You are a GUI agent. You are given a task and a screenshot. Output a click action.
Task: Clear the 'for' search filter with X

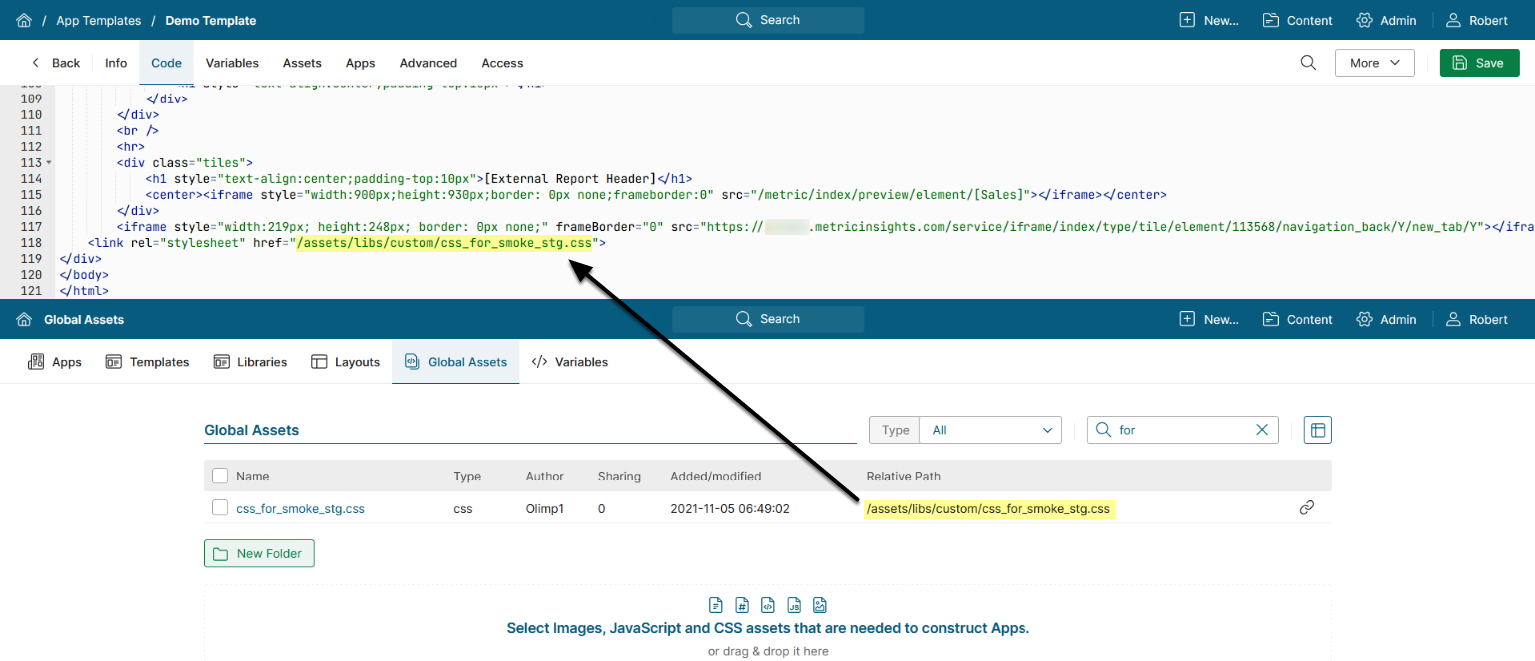(x=1262, y=430)
